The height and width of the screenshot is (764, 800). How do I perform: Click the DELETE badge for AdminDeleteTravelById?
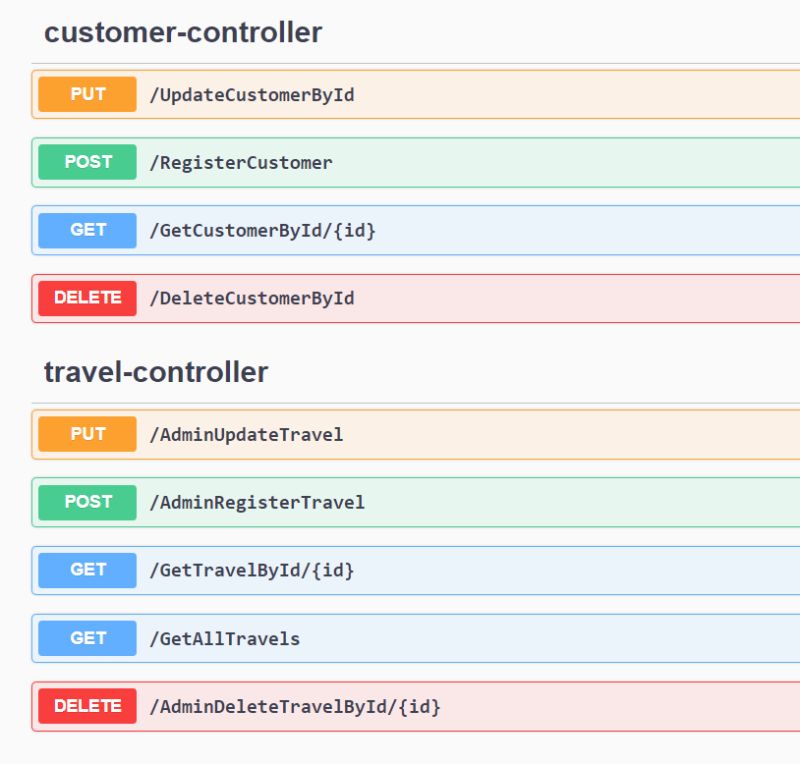click(87, 706)
